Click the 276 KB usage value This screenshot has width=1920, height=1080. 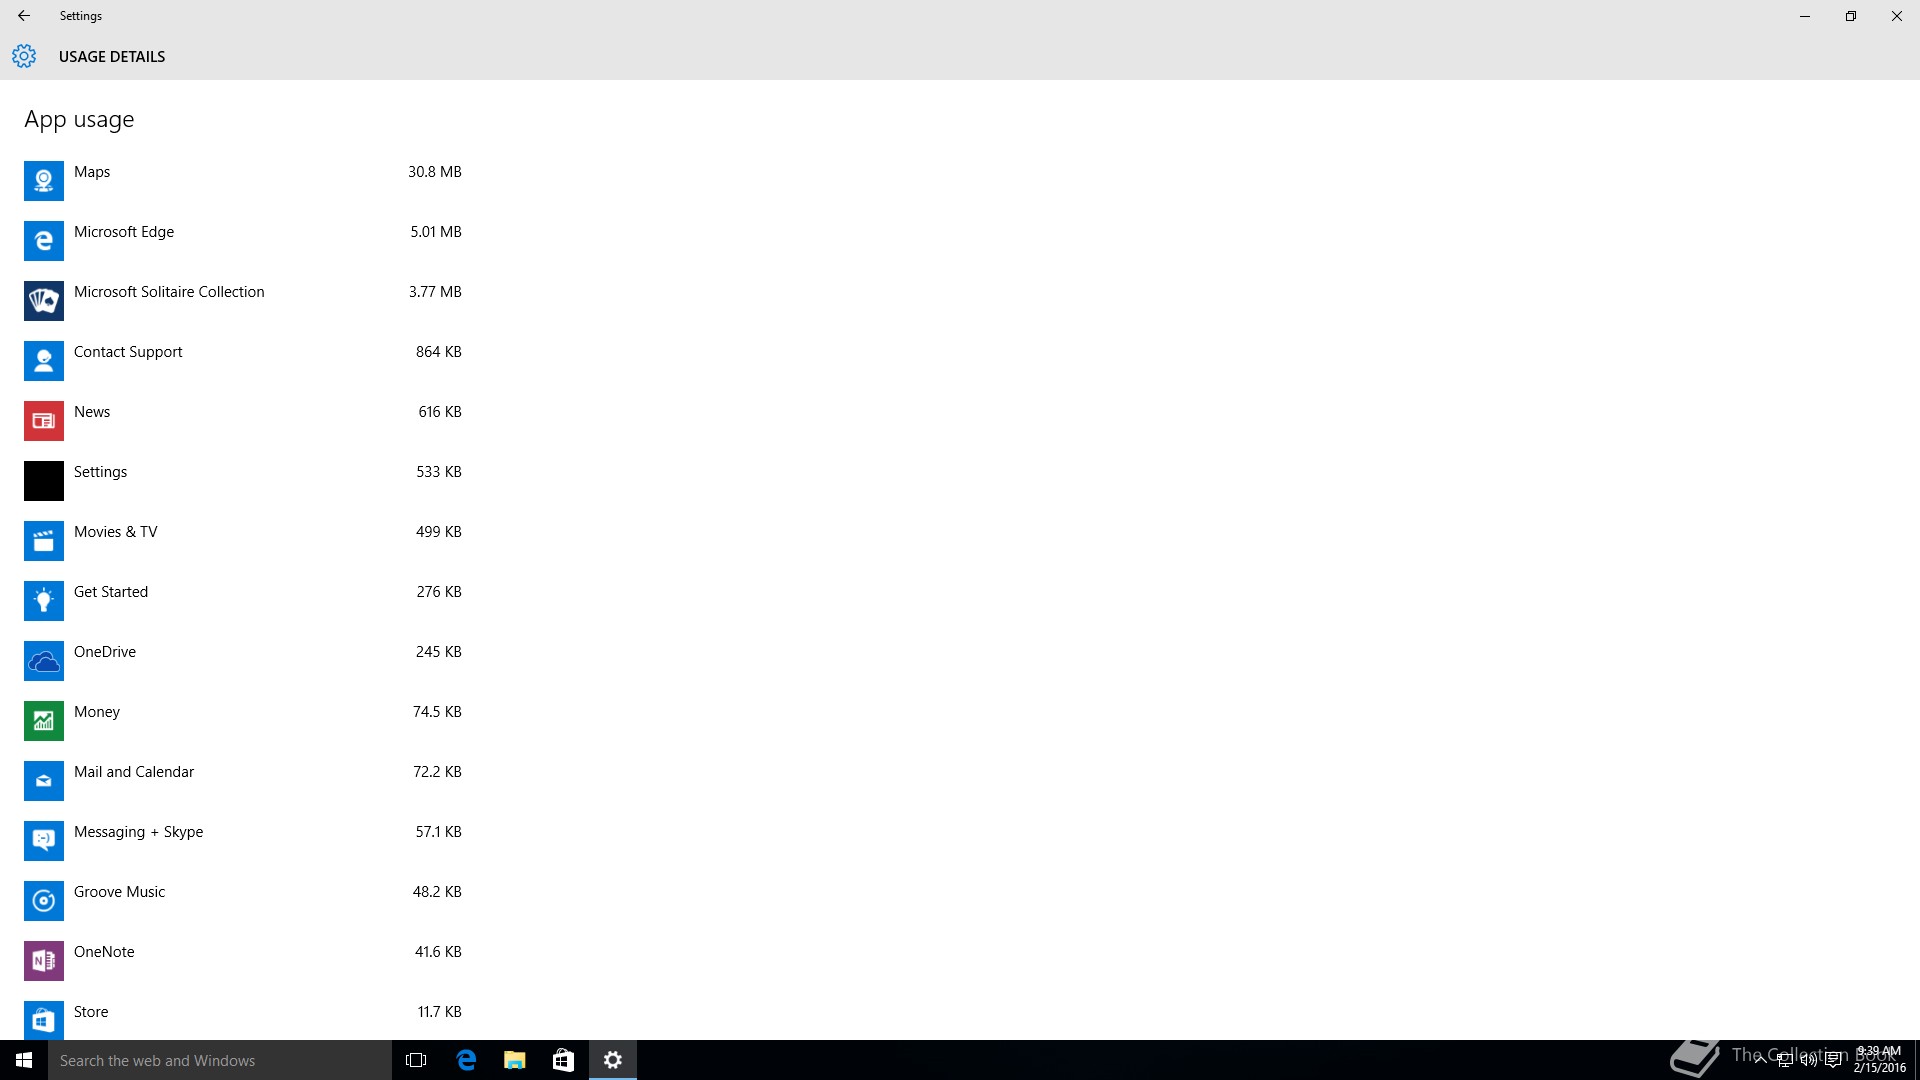(x=438, y=592)
